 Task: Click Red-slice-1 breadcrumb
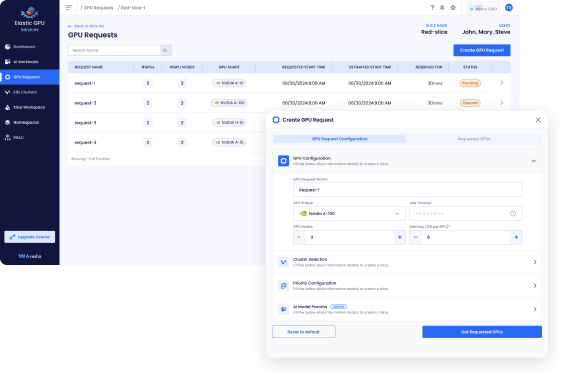[x=133, y=8]
